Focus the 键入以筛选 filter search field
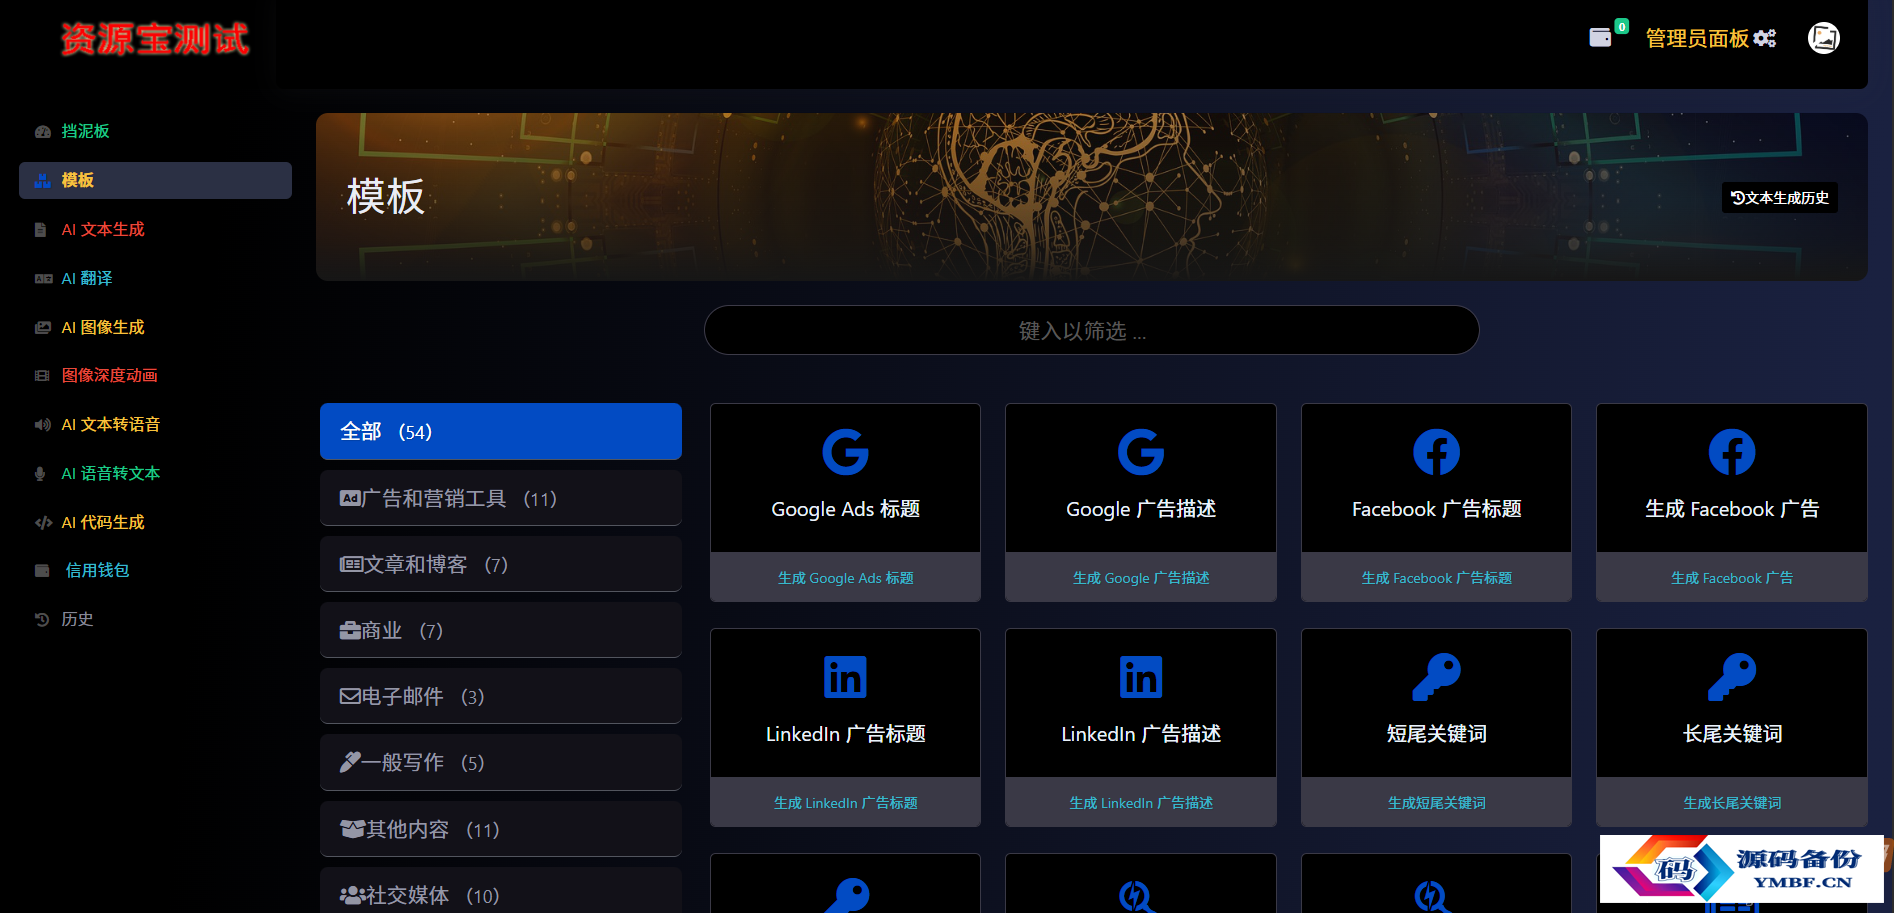The width and height of the screenshot is (1894, 913). point(1091,330)
